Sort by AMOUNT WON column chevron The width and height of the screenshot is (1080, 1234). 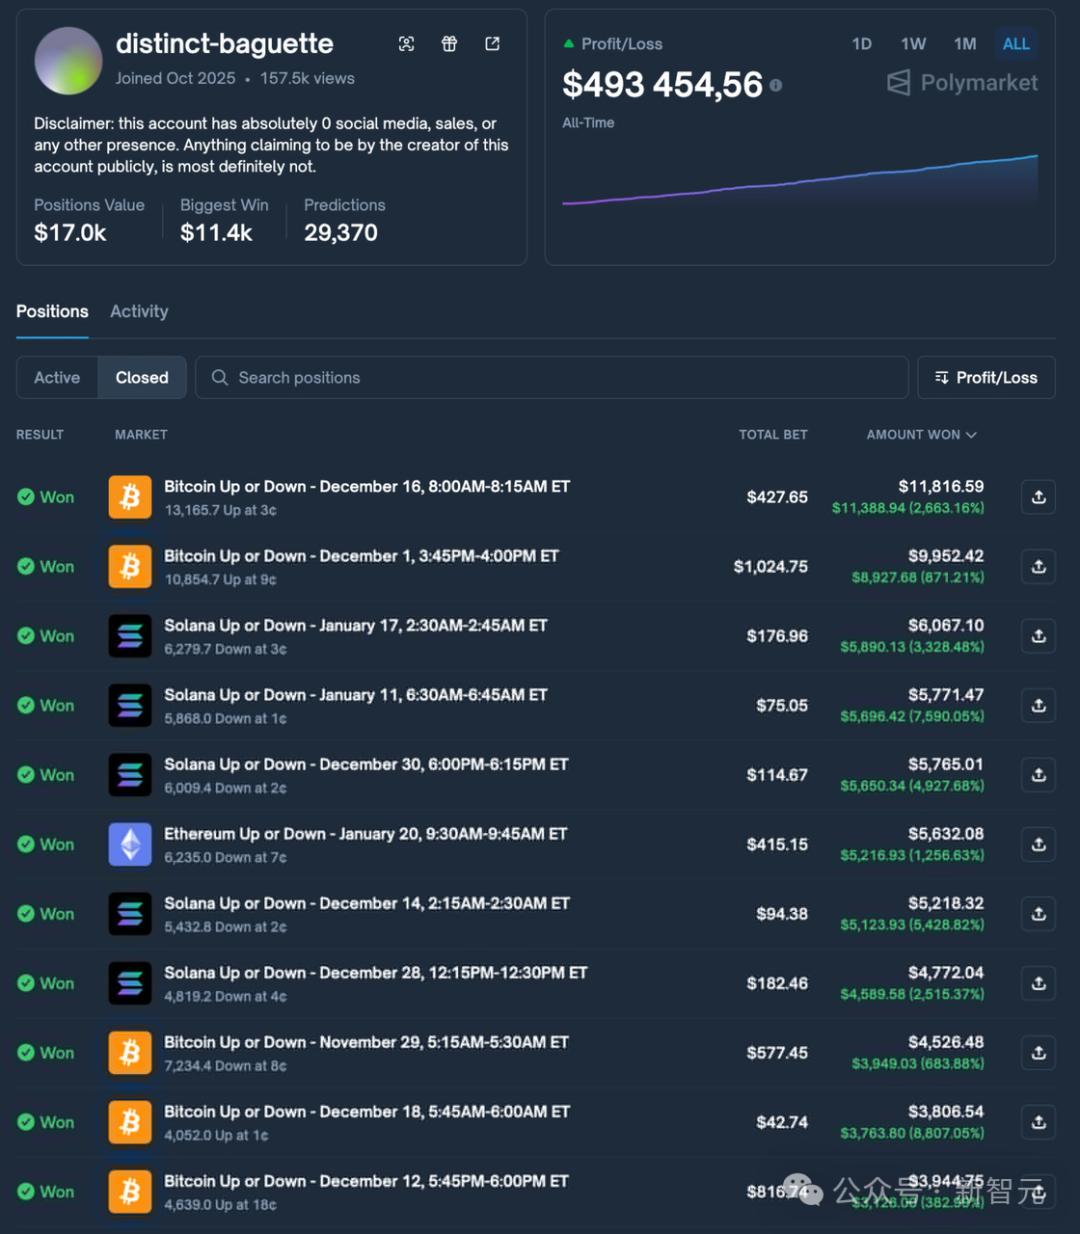click(971, 435)
